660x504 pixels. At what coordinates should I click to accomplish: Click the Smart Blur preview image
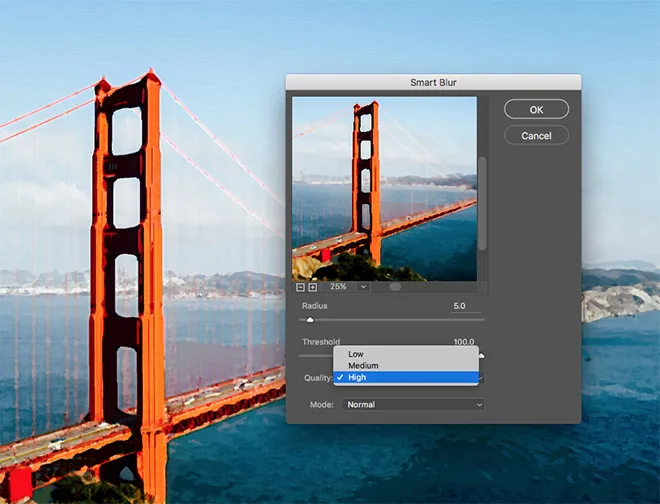[384, 187]
